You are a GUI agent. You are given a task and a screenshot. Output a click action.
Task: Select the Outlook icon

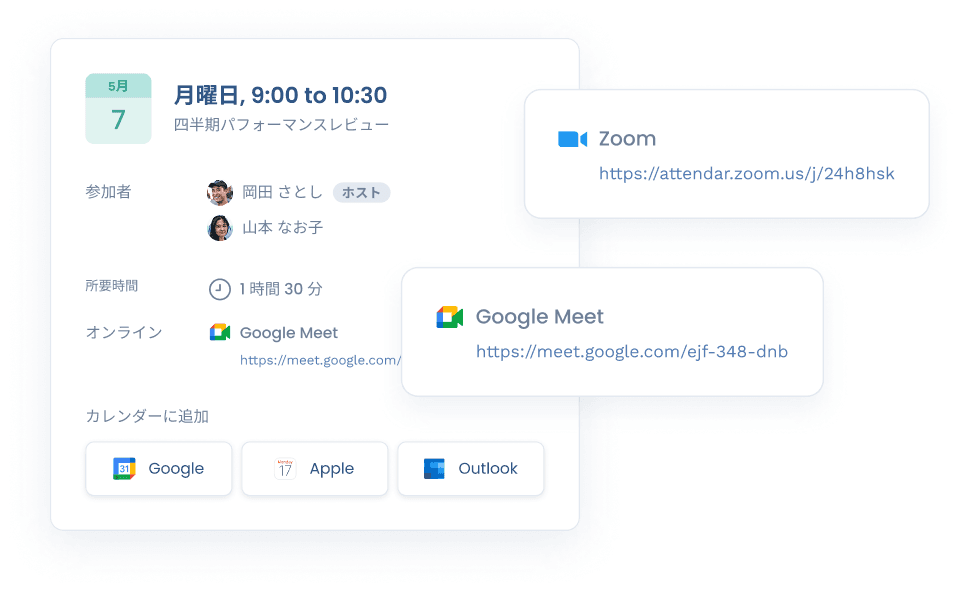[x=434, y=468]
